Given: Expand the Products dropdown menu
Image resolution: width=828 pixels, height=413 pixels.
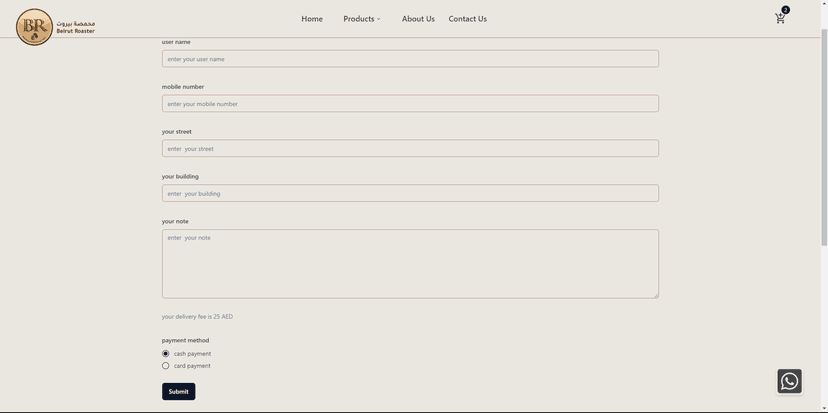Looking at the screenshot, I should pyautogui.click(x=362, y=19).
